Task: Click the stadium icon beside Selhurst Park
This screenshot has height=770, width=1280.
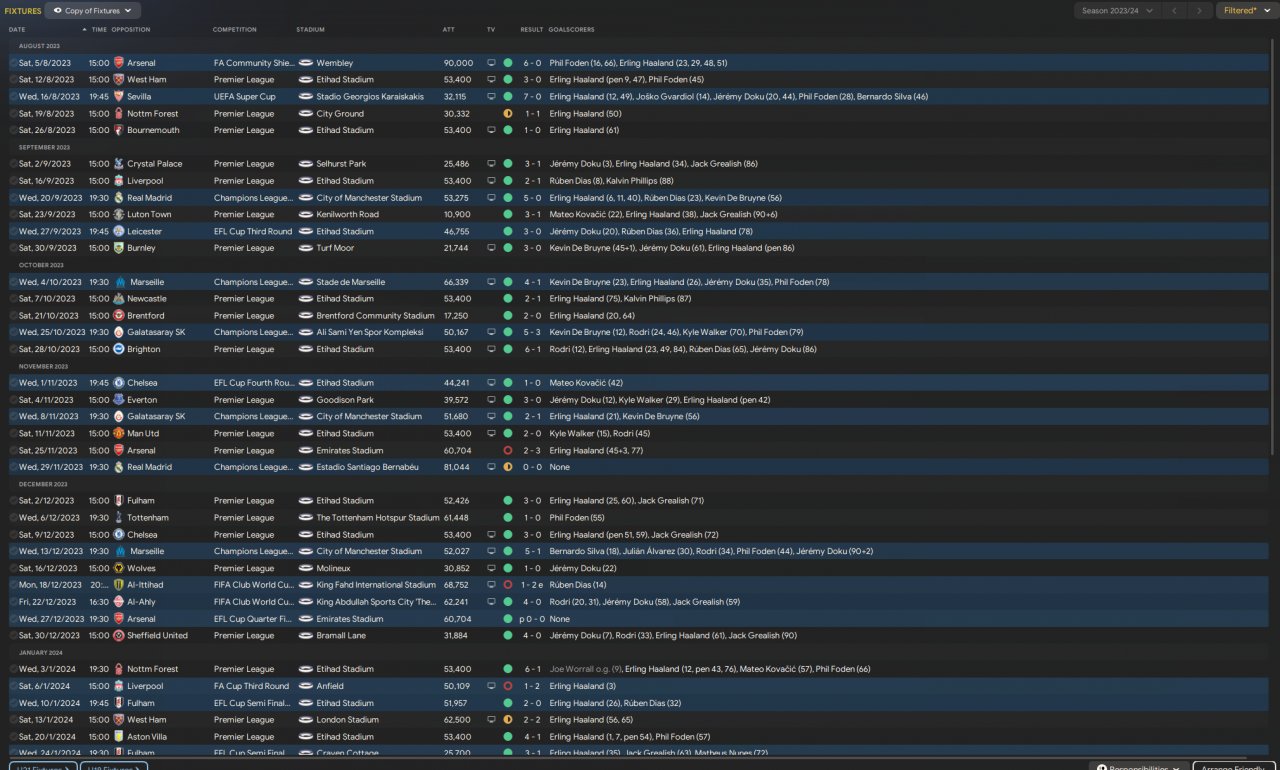Action: 306,164
